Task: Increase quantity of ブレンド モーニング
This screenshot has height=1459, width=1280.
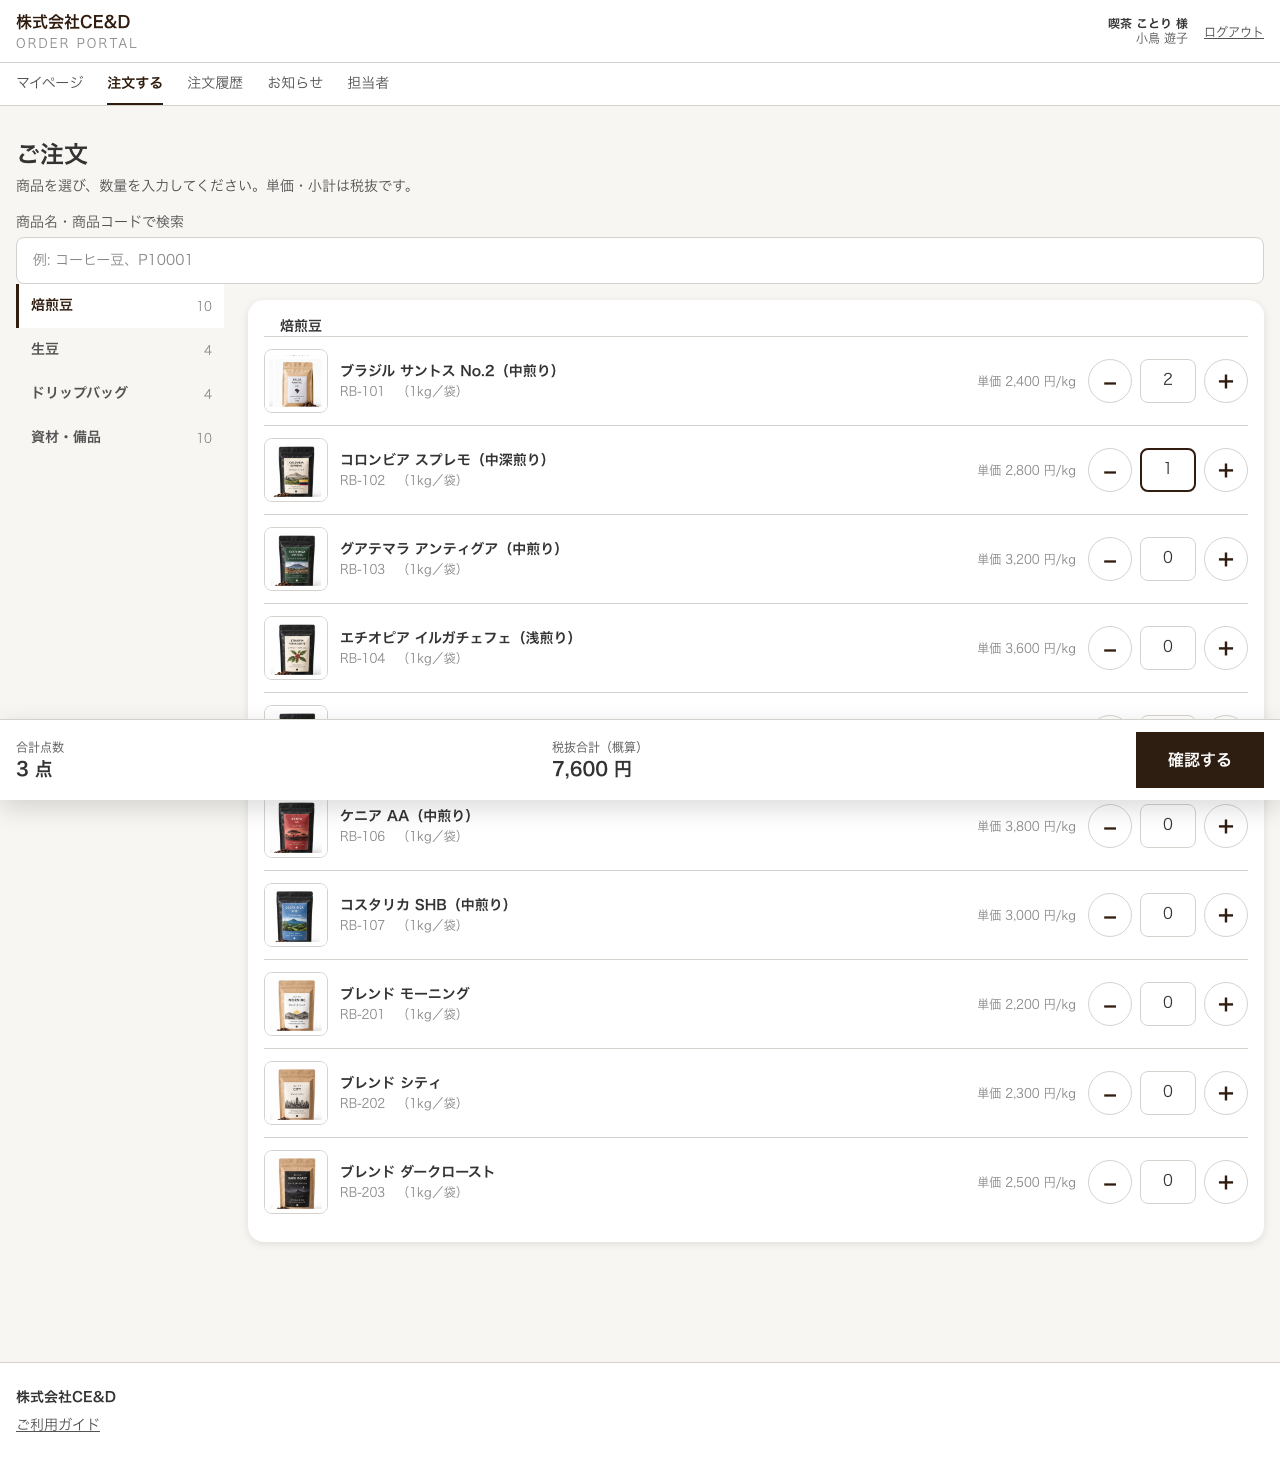Action: coord(1226,1004)
